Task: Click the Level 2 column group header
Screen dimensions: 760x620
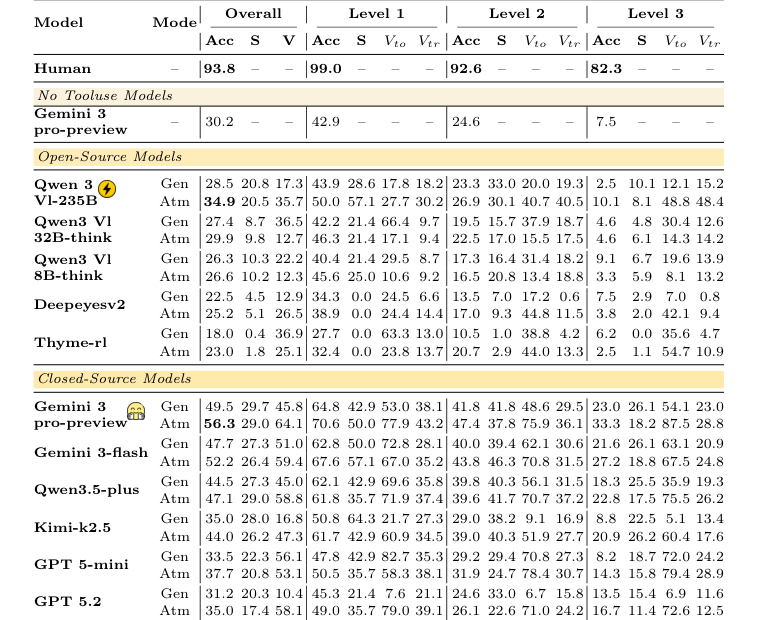Action: coord(517,14)
